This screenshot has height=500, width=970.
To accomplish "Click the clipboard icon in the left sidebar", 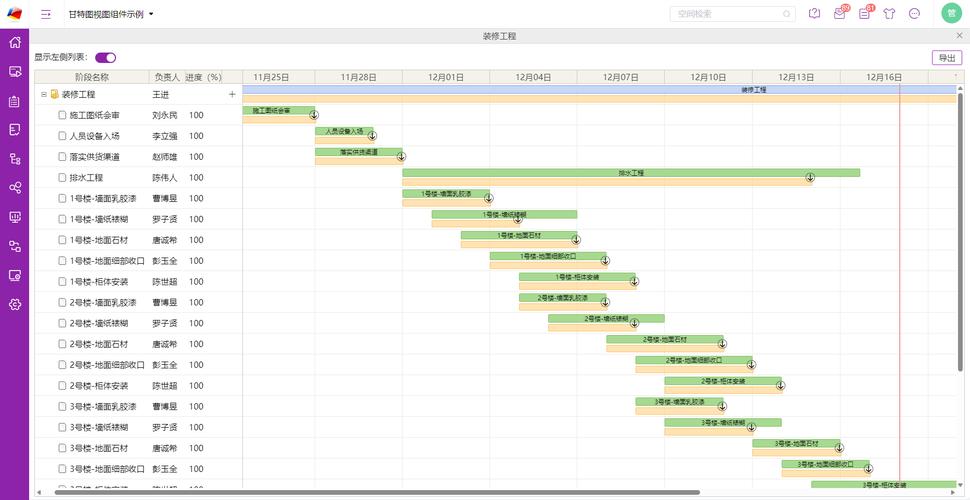I will 15,101.
